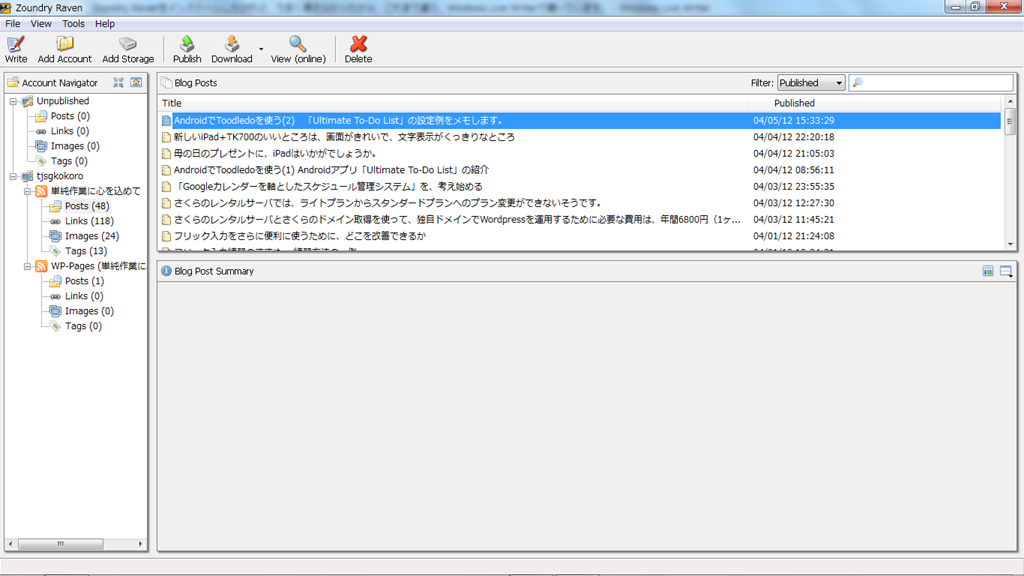Sort posts by the Published column header
The width and height of the screenshot is (1024, 576).
tap(794, 103)
